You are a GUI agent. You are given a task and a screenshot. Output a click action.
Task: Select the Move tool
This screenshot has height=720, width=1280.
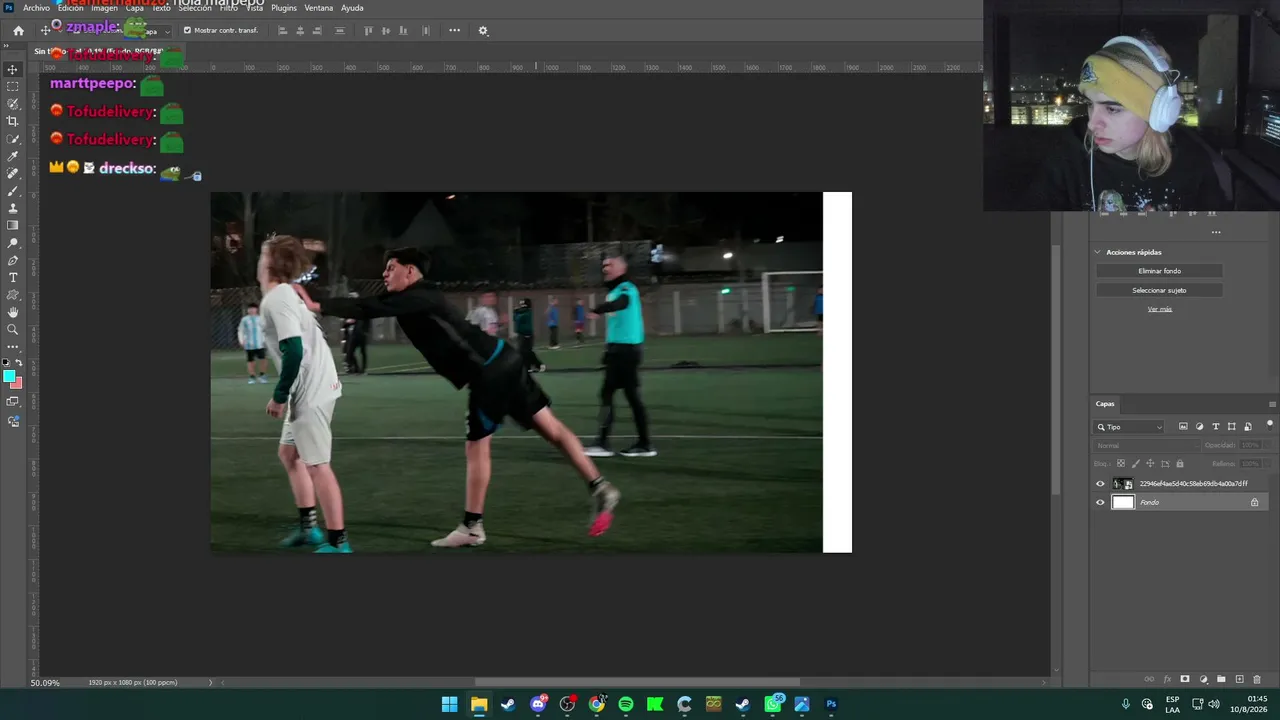[x=13, y=69]
